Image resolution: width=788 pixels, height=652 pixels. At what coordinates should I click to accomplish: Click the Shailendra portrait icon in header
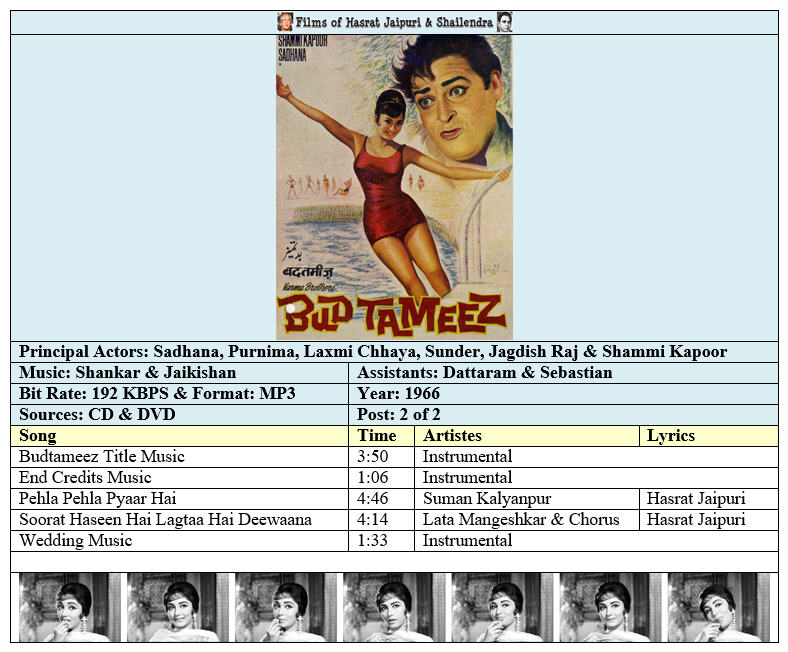click(505, 22)
